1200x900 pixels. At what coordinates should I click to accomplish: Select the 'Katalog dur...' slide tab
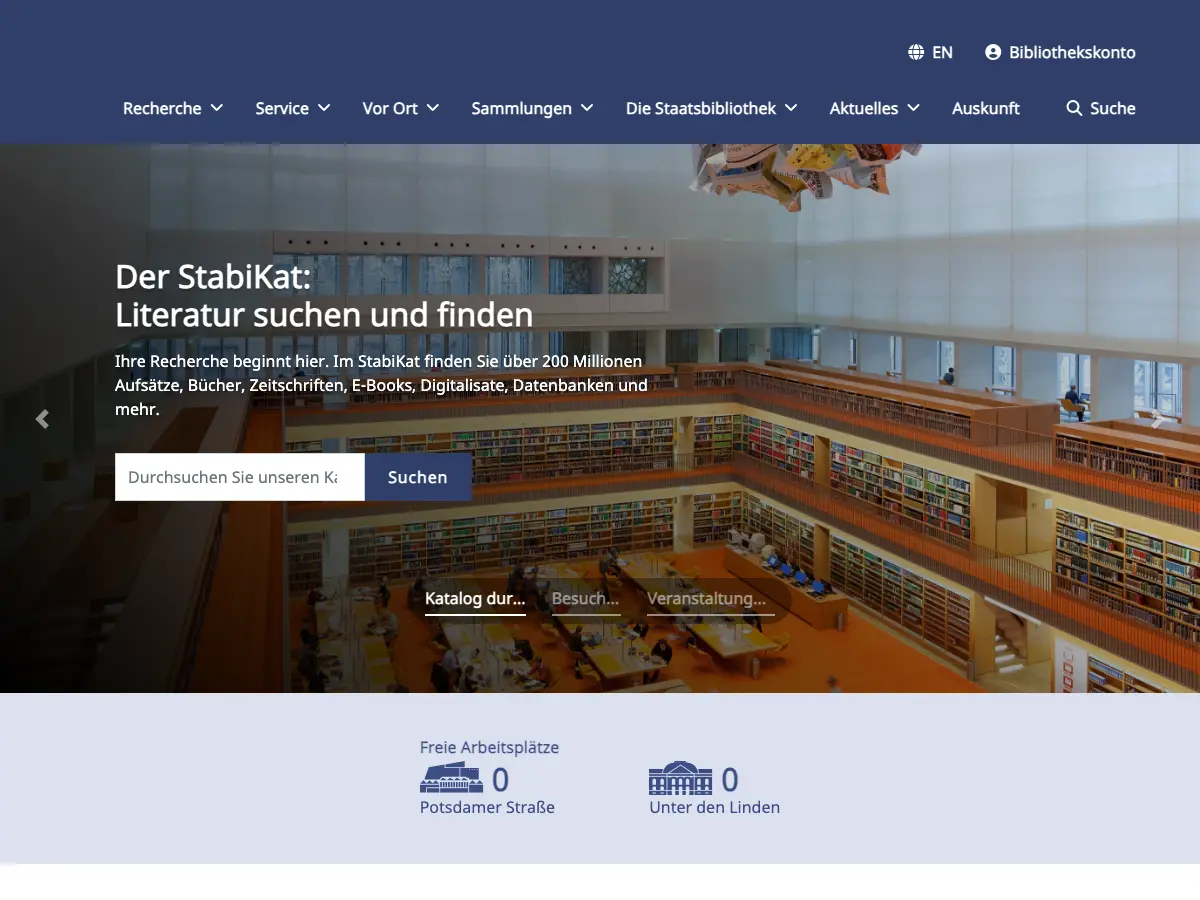[x=475, y=599]
